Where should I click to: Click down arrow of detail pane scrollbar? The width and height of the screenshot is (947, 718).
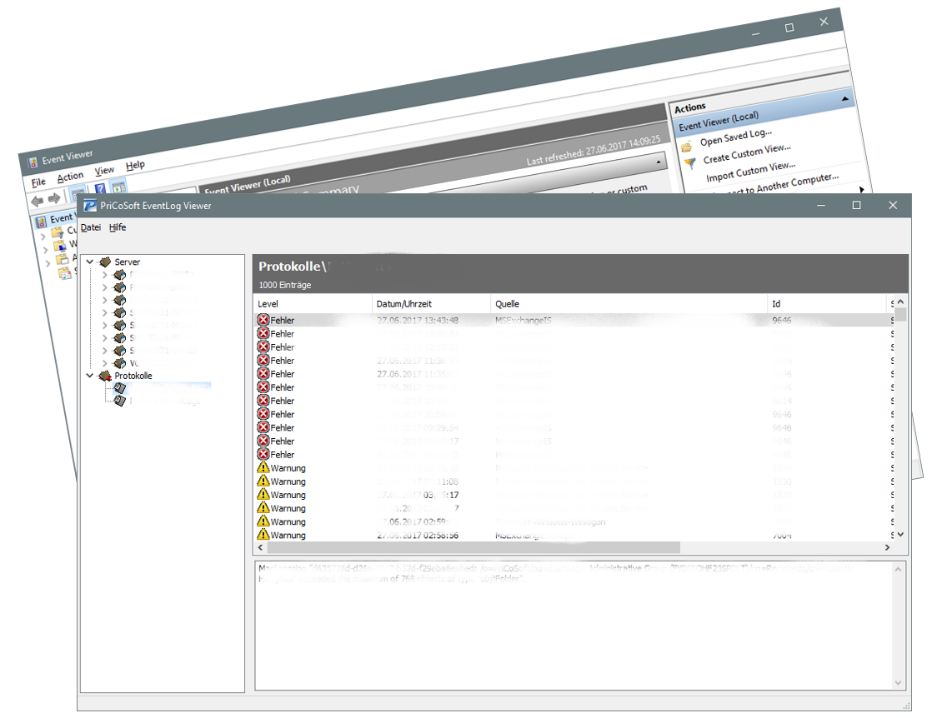click(898, 683)
